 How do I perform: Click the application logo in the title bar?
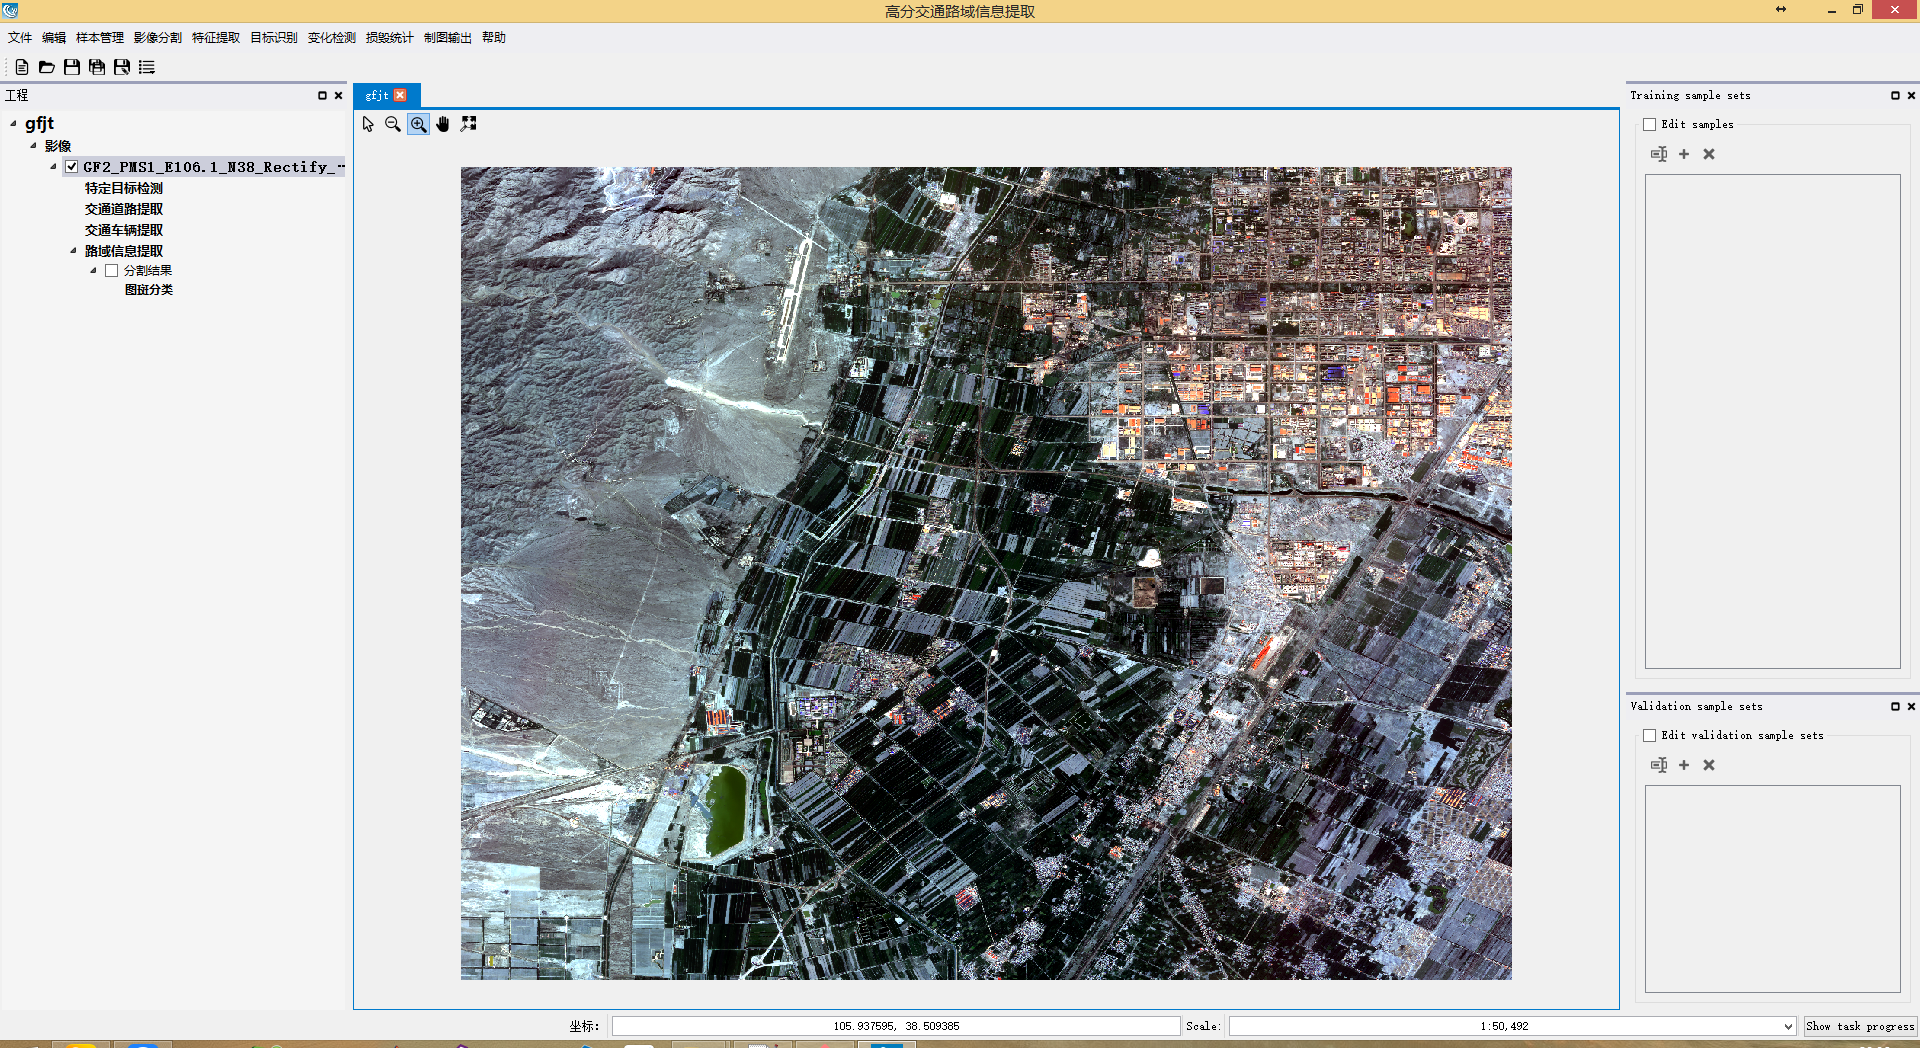point(10,10)
